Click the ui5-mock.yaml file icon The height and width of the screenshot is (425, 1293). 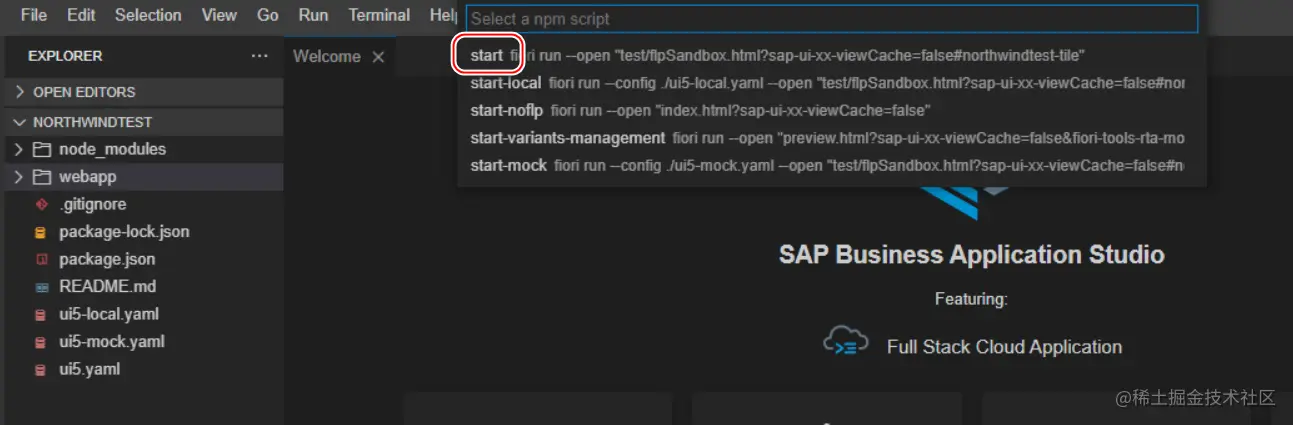point(41,342)
